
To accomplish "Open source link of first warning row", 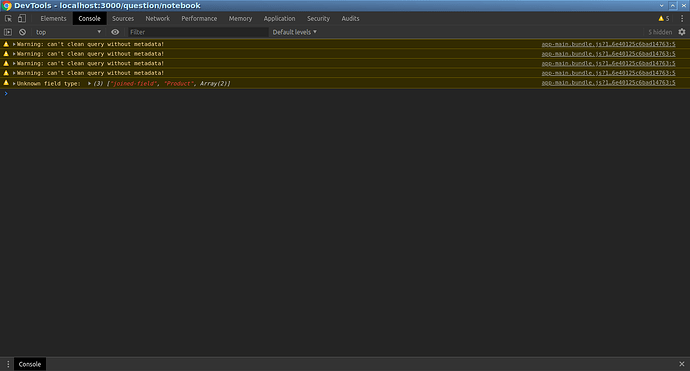I will [x=608, y=44].
